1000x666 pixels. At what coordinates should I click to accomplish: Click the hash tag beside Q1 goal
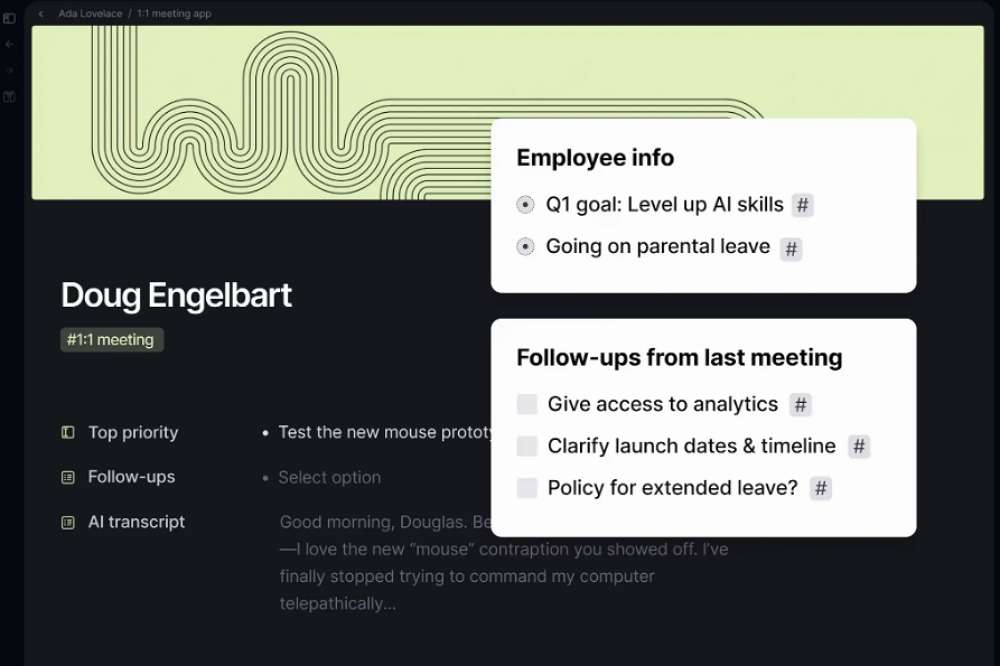click(x=802, y=206)
